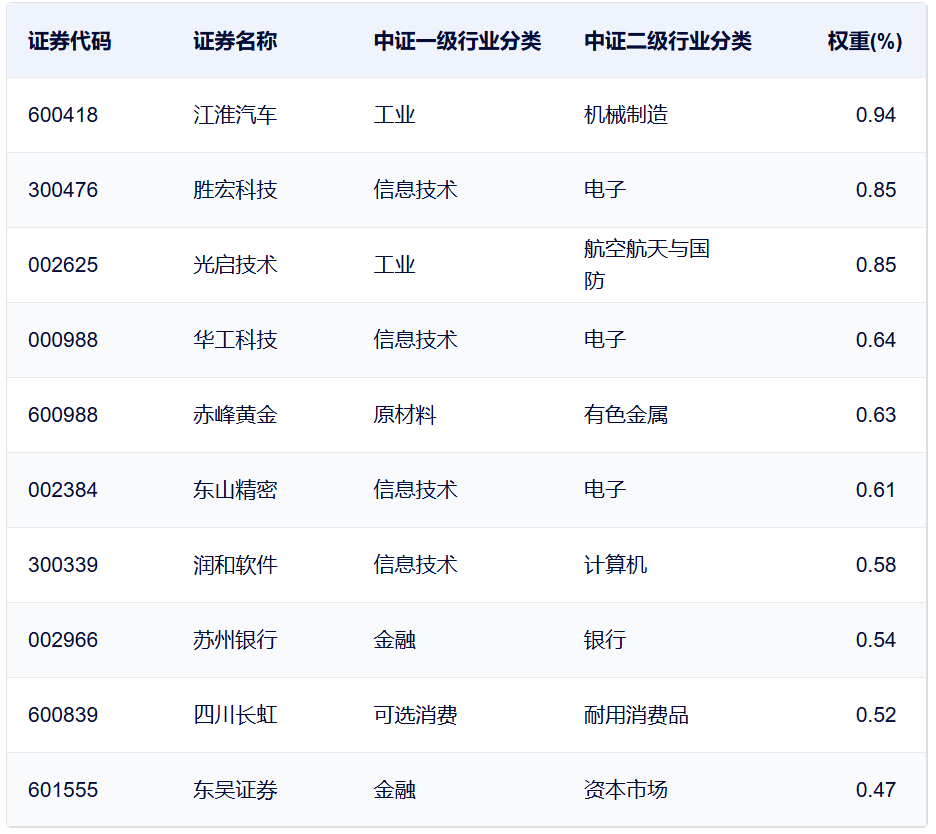Screen dimensions: 936x834
Task: Click the weight value 0.61
Action: pyautogui.click(x=875, y=490)
